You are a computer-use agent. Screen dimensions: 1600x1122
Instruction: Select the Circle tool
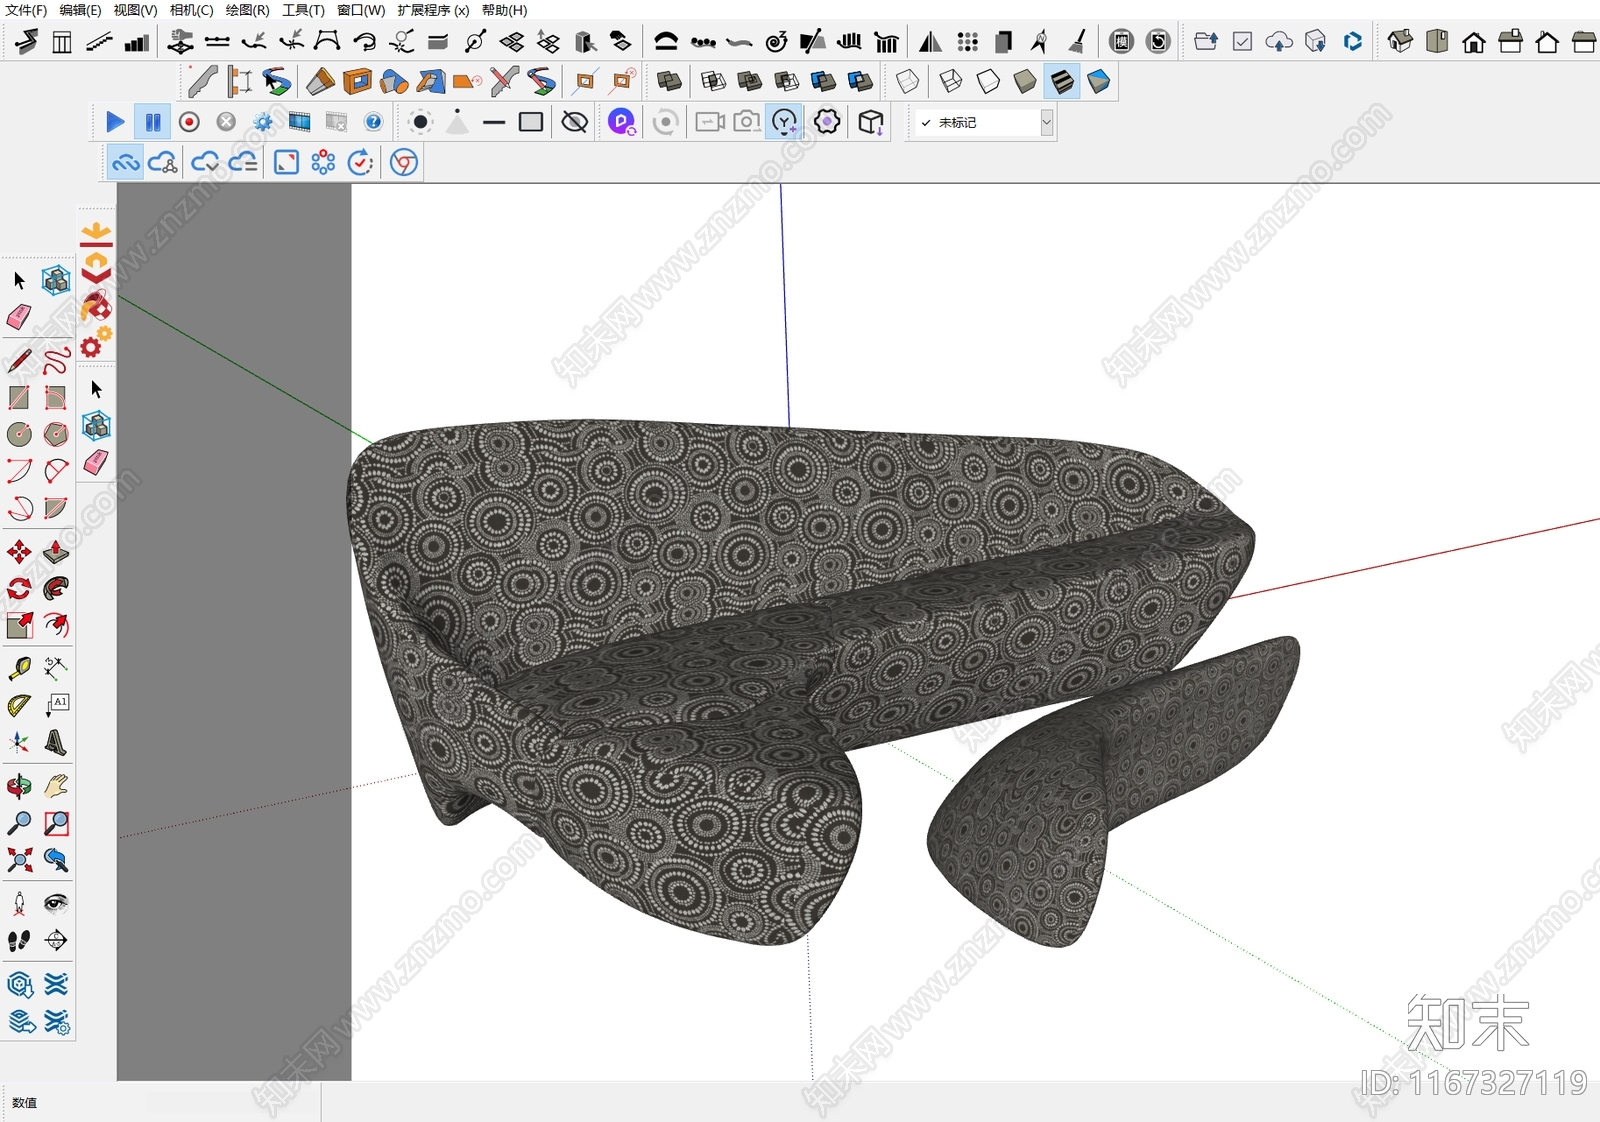(x=19, y=434)
